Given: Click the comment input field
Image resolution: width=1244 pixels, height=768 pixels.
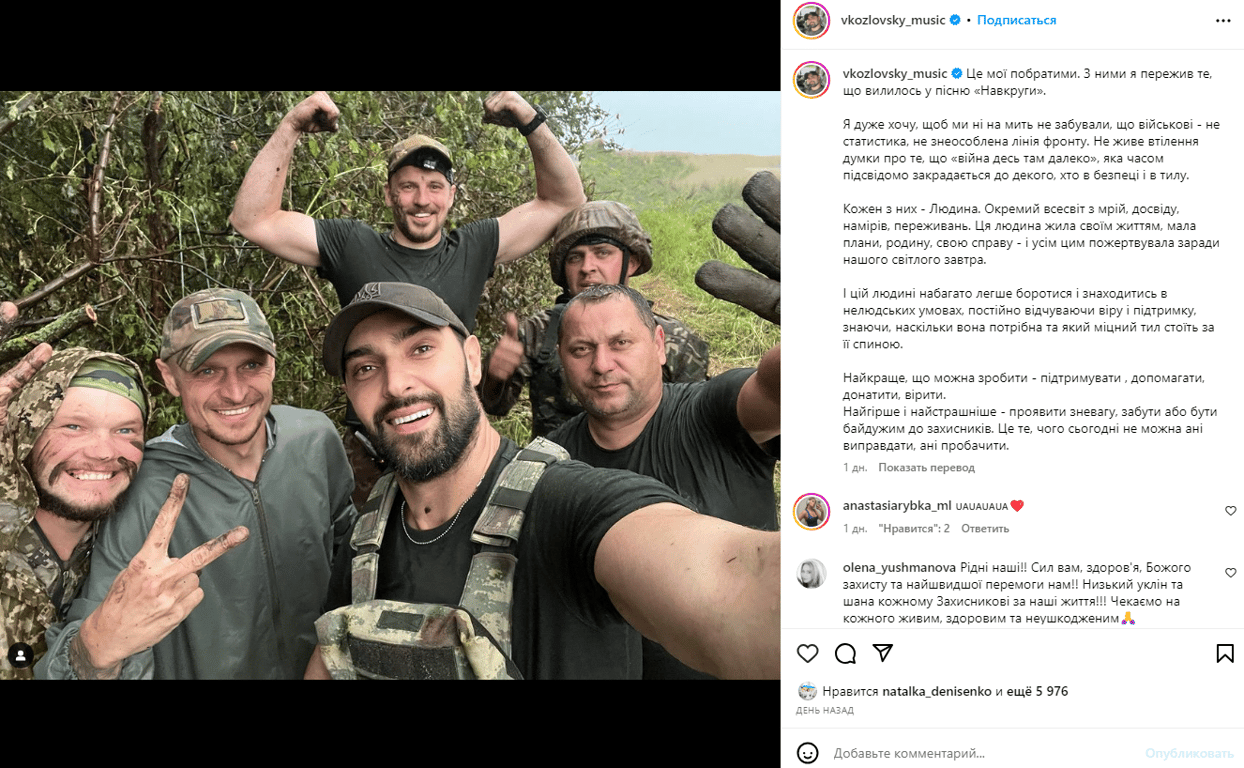Looking at the screenshot, I should point(980,753).
